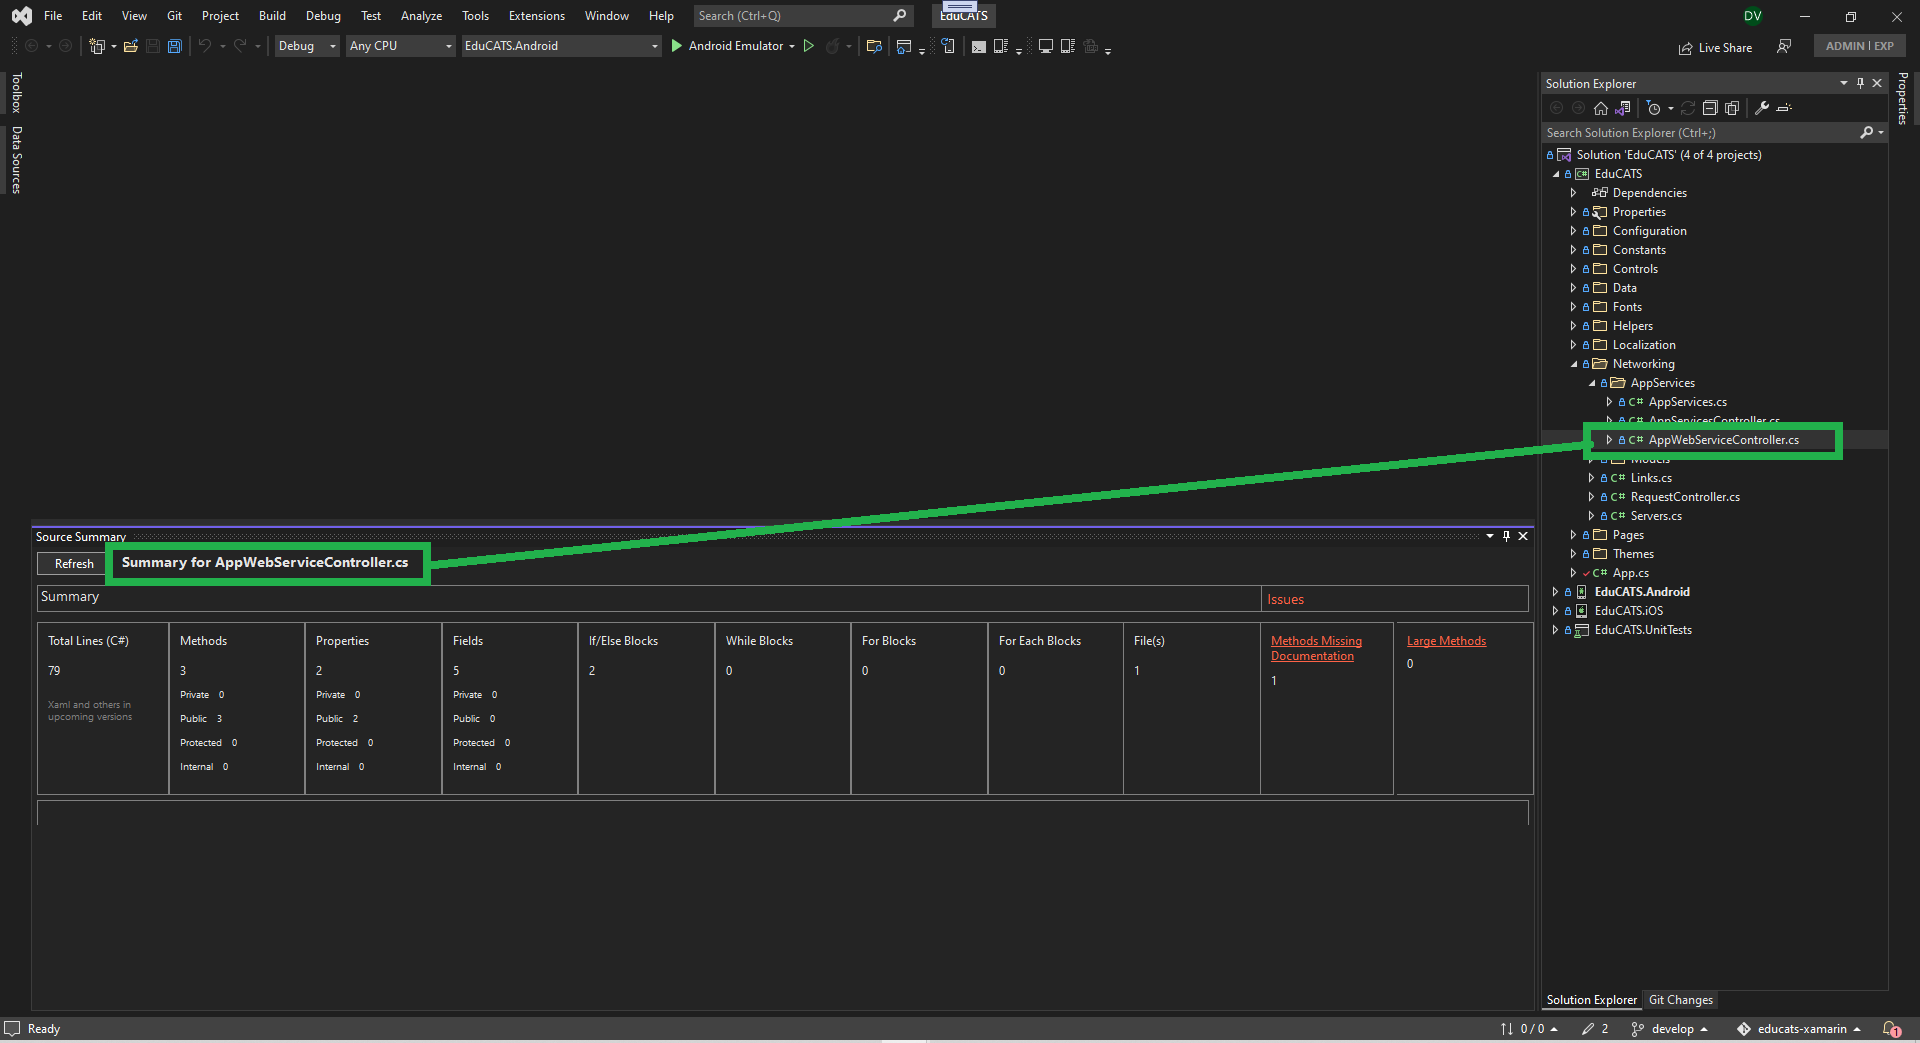Switch to the Git Changes tab
Image resolution: width=1920 pixels, height=1043 pixels.
click(x=1680, y=999)
